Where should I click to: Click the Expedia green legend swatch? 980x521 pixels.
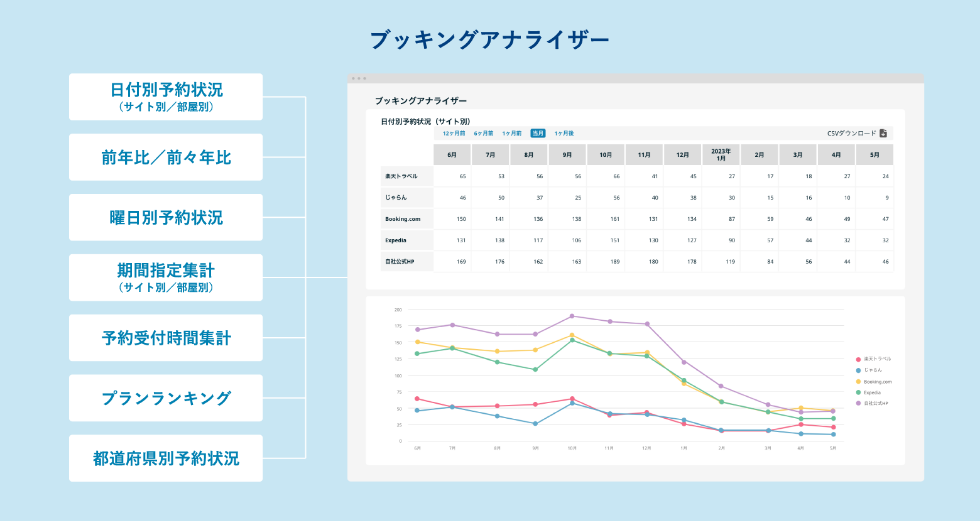(x=858, y=392)
